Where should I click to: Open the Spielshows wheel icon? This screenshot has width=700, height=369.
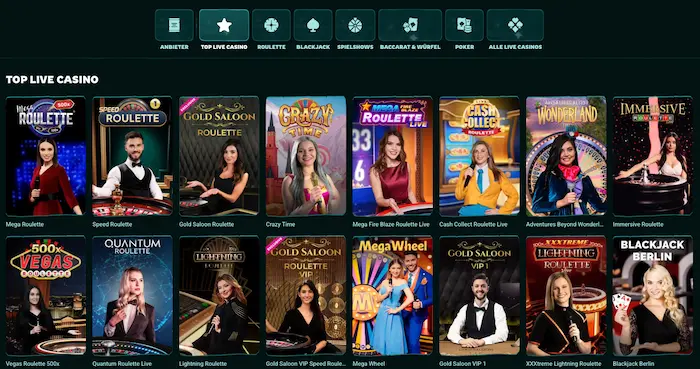[x=355, y=25]
